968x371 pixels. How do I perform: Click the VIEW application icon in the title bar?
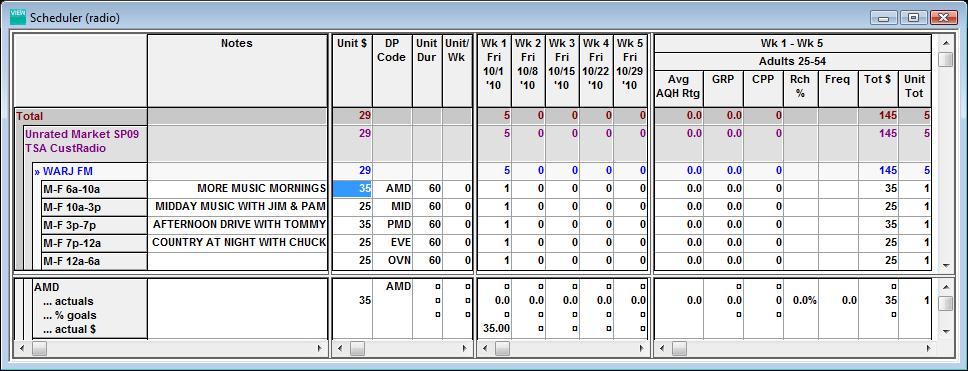click(x=18, y=17)
